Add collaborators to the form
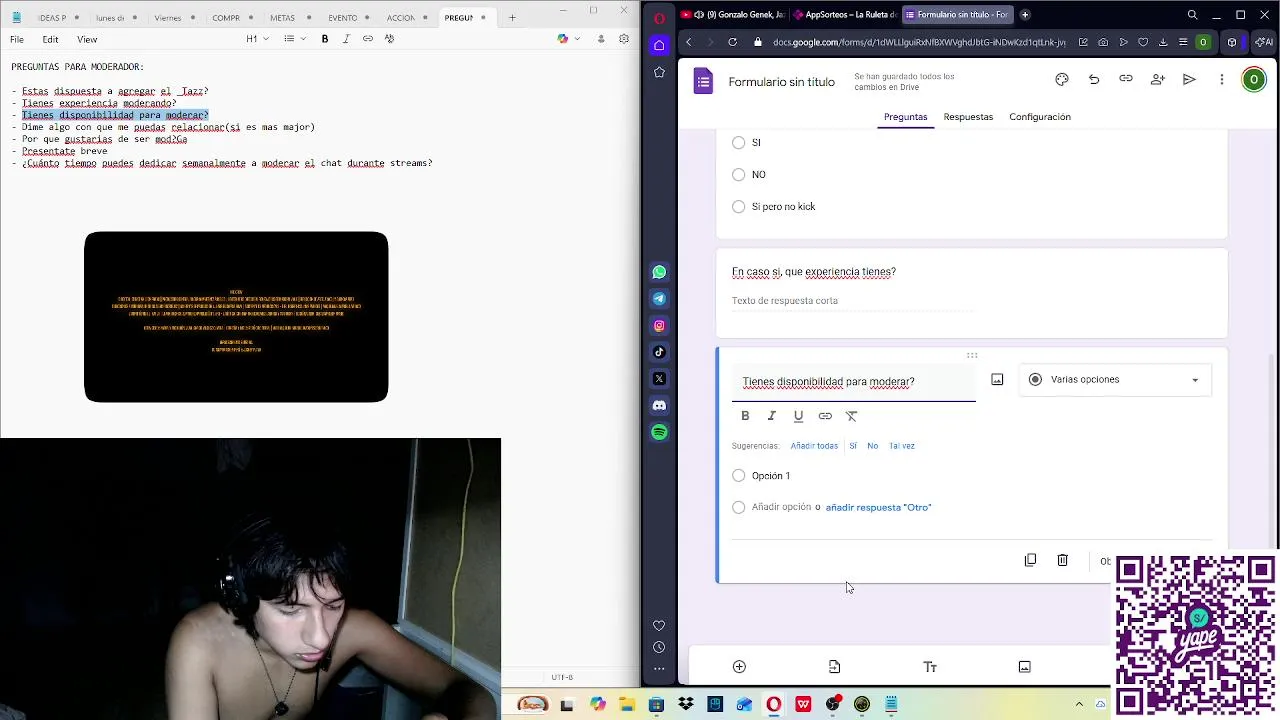Image resolution: width=1280 pixels, height=720 pixels. (x=1158, y=80)
